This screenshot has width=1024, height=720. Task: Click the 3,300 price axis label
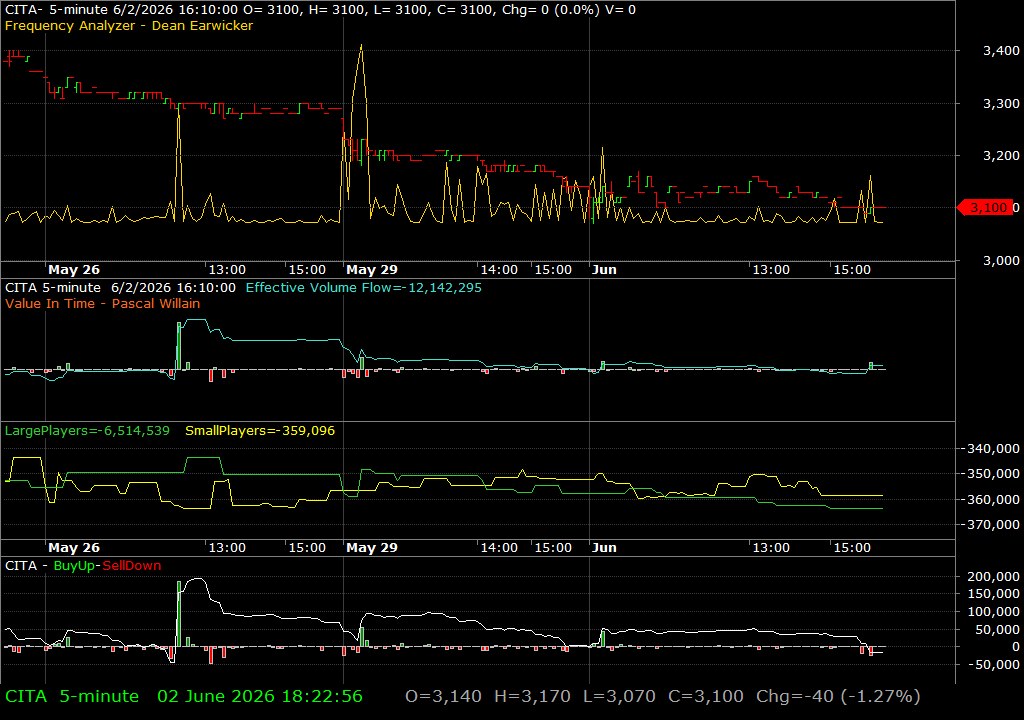click(x=1001, y=103)
